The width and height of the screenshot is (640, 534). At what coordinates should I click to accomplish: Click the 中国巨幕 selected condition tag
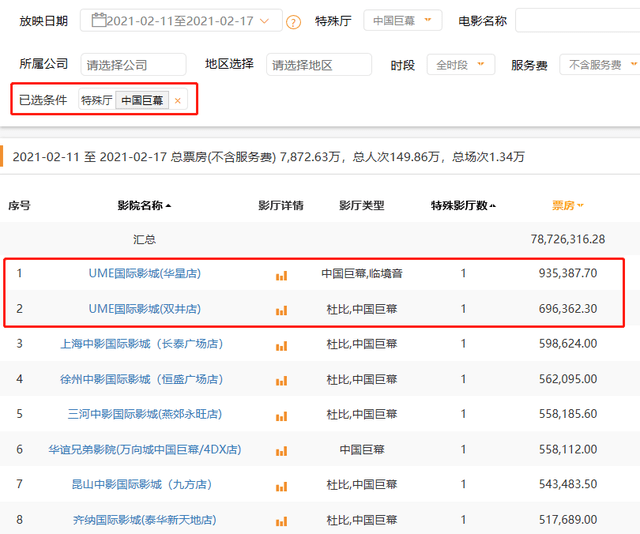point(142,100)
